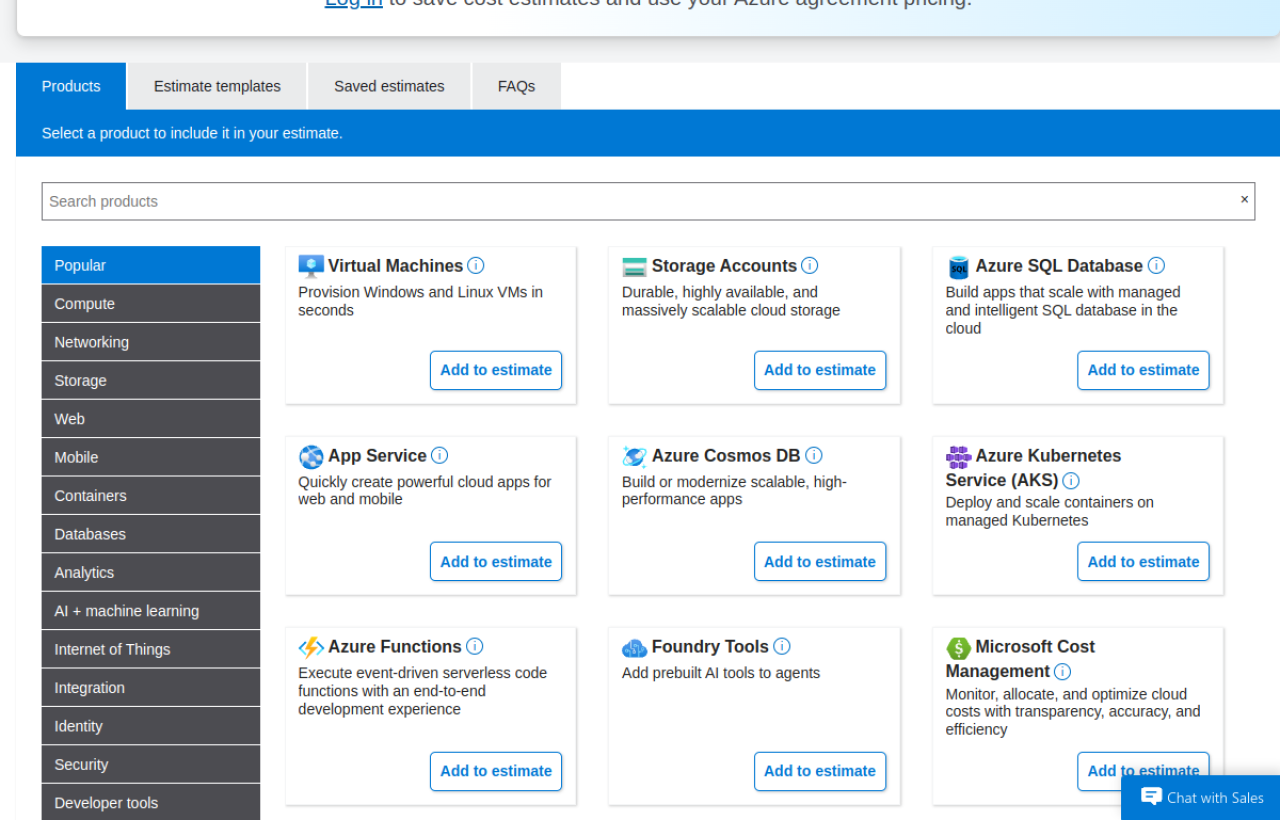Click the Azure SQL Database icon
Image resolution: width=1280 pixels, height=820 pixels.
958,267
